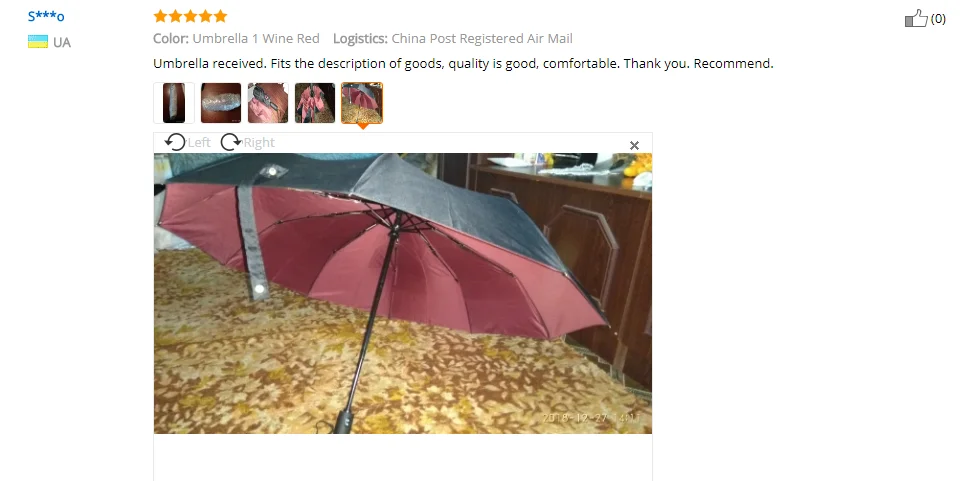Click the middle orange rating star
This screenshot has width=971, height=481.
click(190, 16)
